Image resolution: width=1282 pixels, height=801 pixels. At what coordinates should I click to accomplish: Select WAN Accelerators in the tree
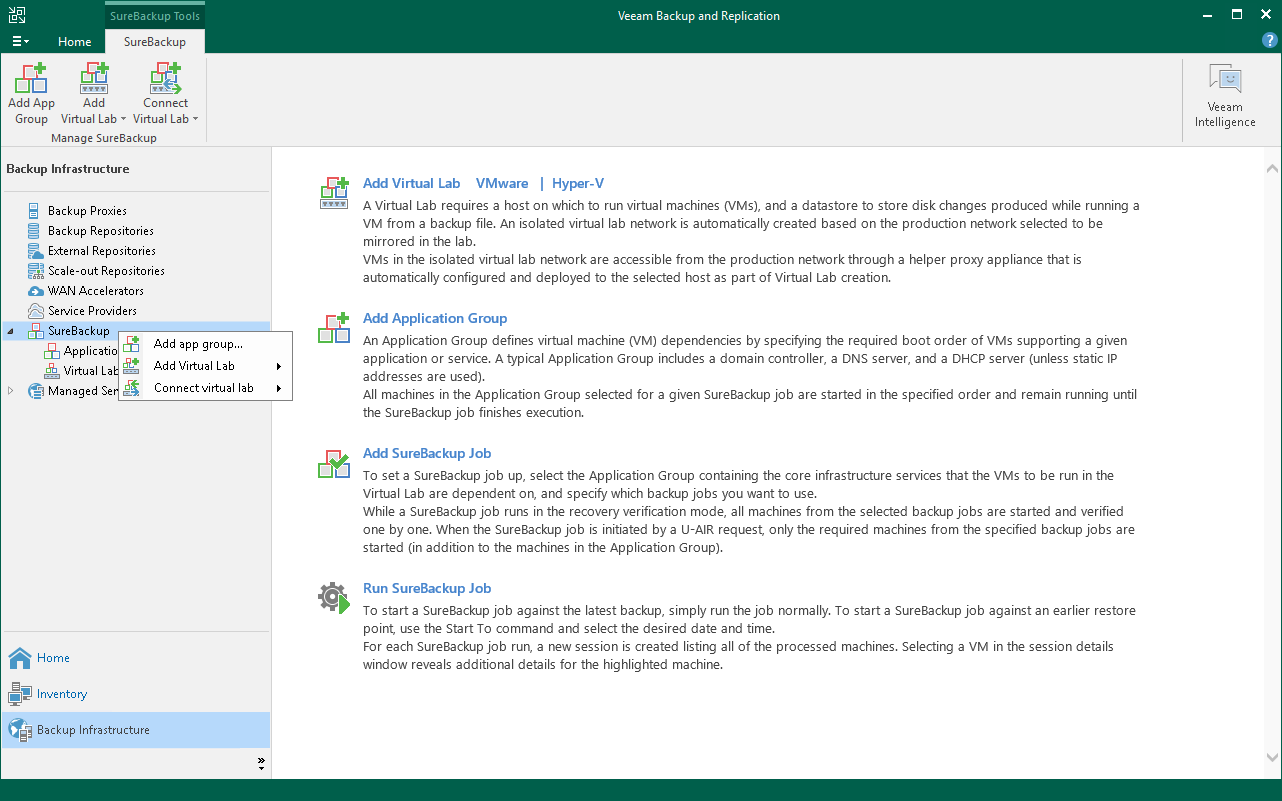96,291
